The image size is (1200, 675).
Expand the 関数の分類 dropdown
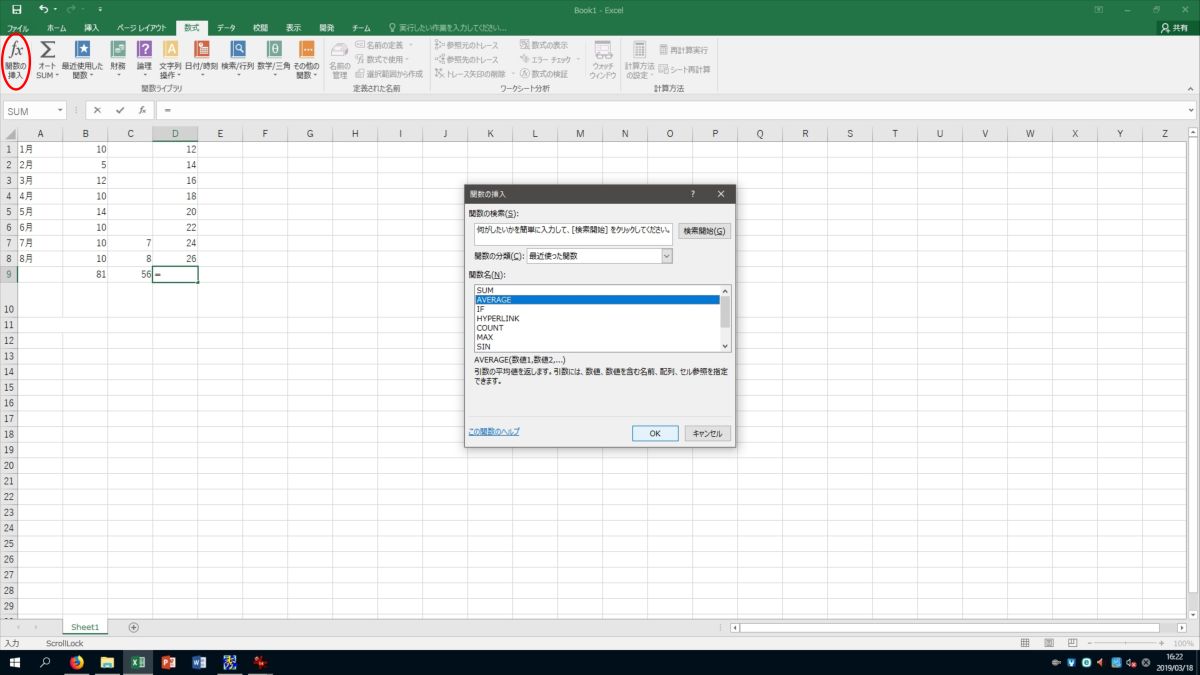tap(667, 256)
